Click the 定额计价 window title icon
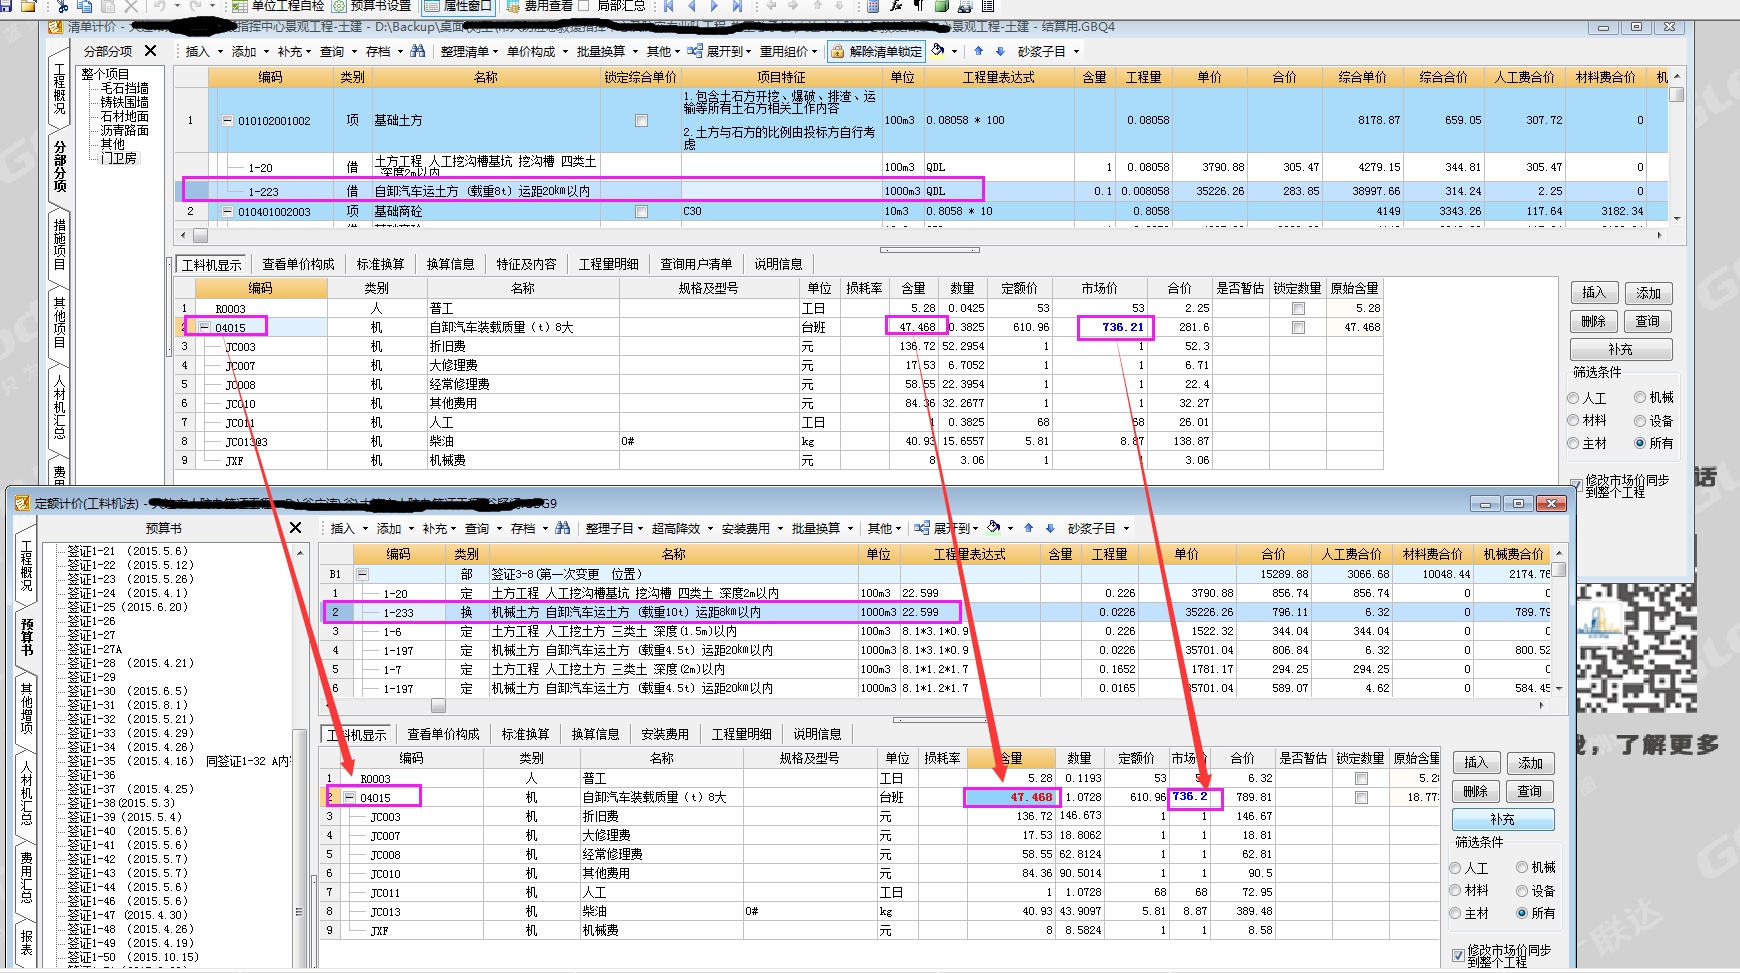Viewport: 1740px width, 973px height. coord(23,503)
